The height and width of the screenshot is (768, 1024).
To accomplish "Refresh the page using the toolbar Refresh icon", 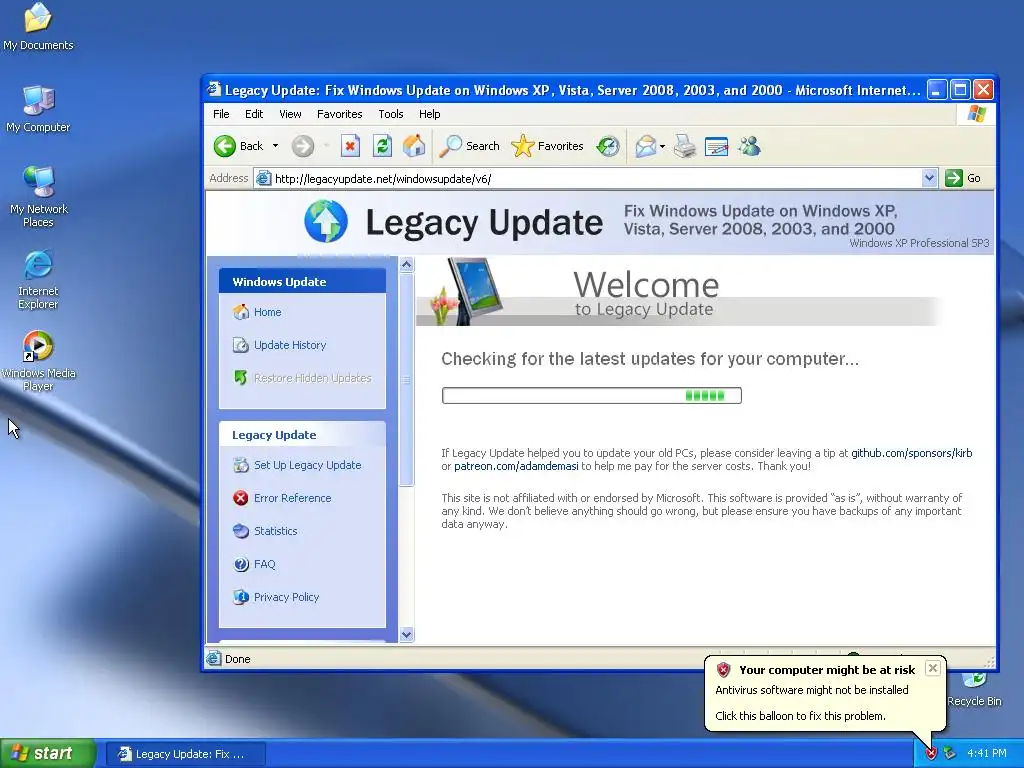I will pyautogui.click(x=382, y=146).
